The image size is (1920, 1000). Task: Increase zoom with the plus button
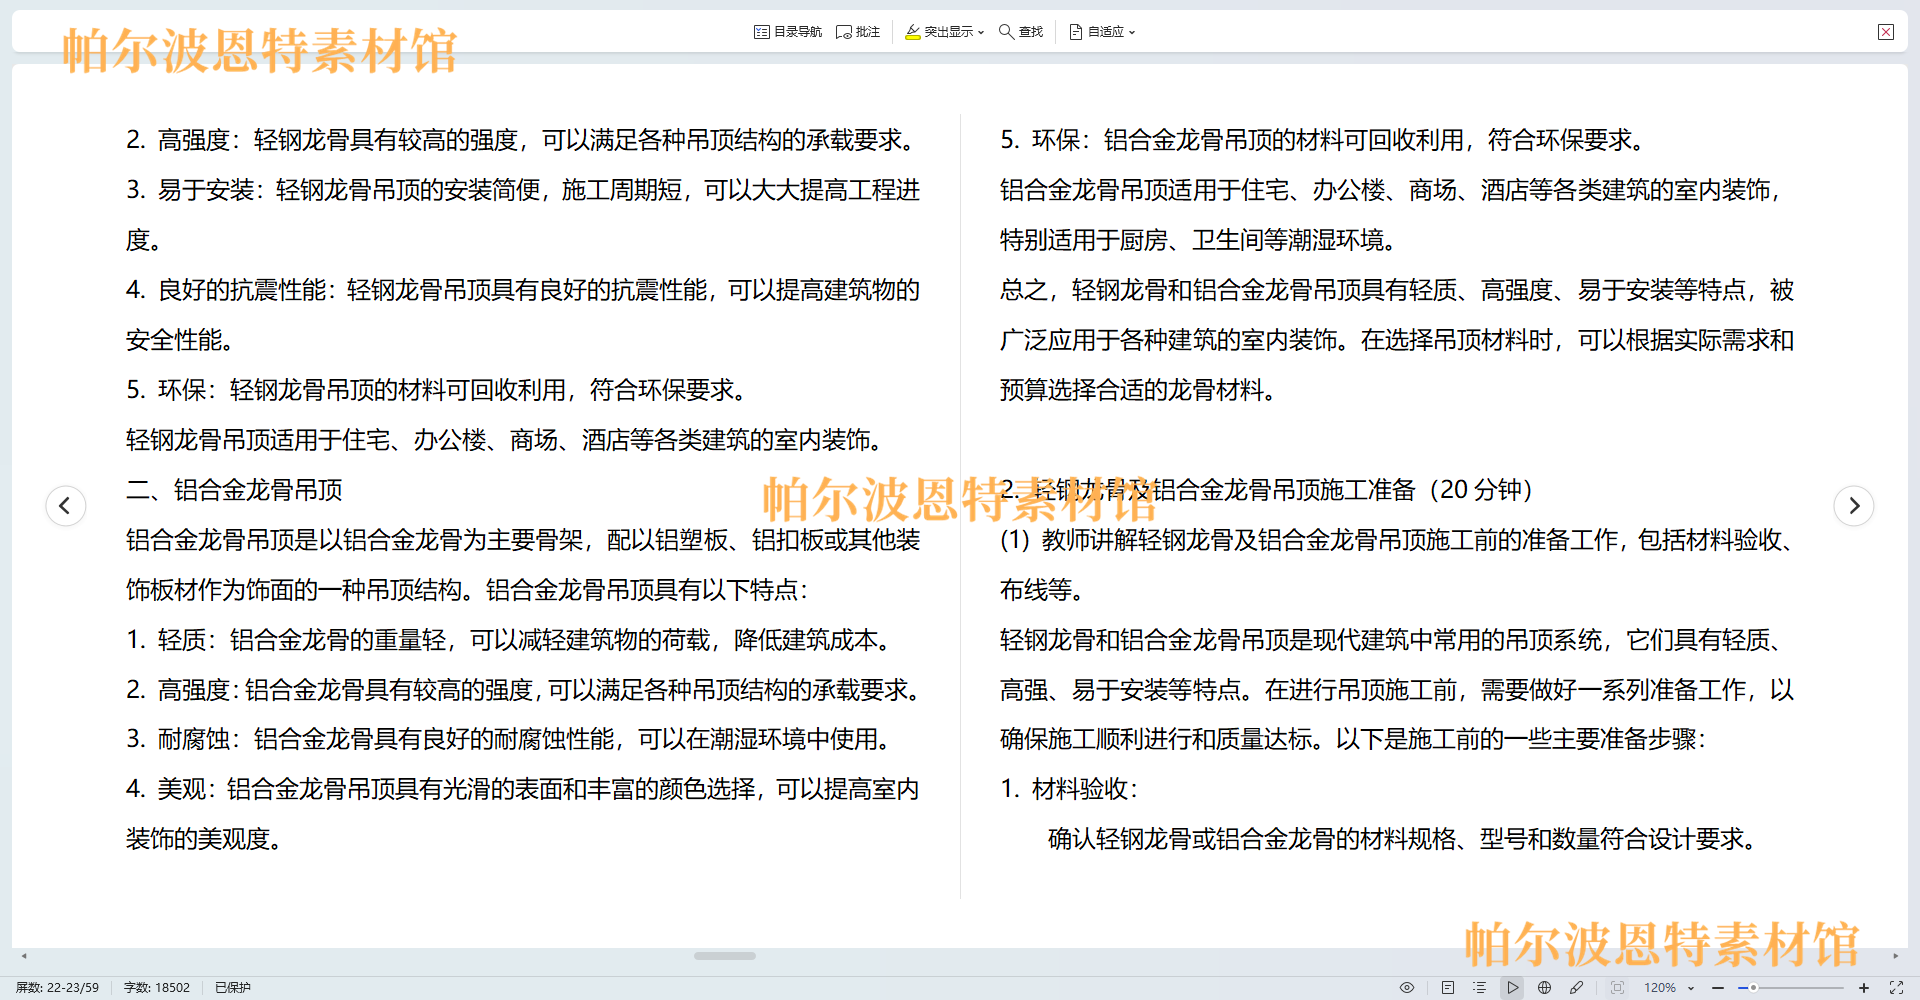[x=1864, y=987]
